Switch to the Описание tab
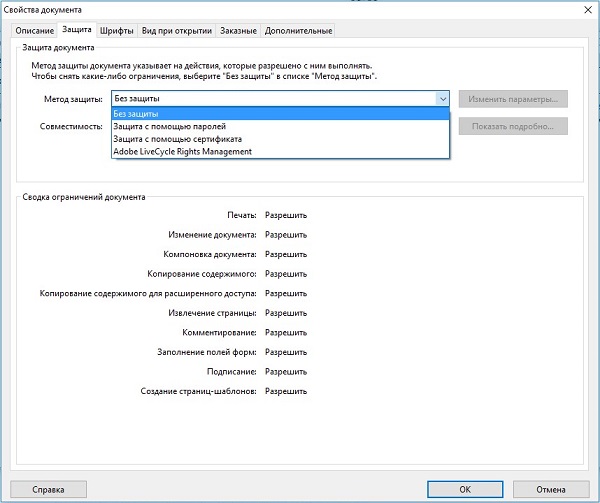 click(34, 31)
